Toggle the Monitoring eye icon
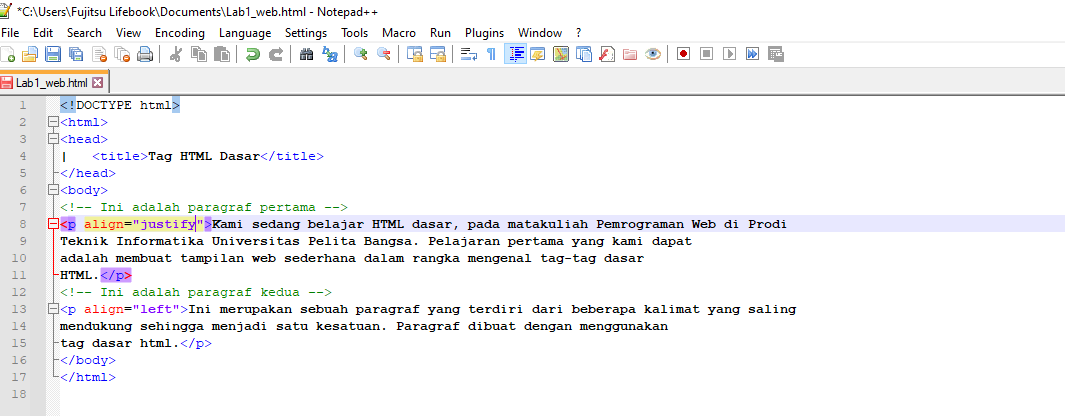The height and width of the screenshot is (416, 1065). (653, 54)
